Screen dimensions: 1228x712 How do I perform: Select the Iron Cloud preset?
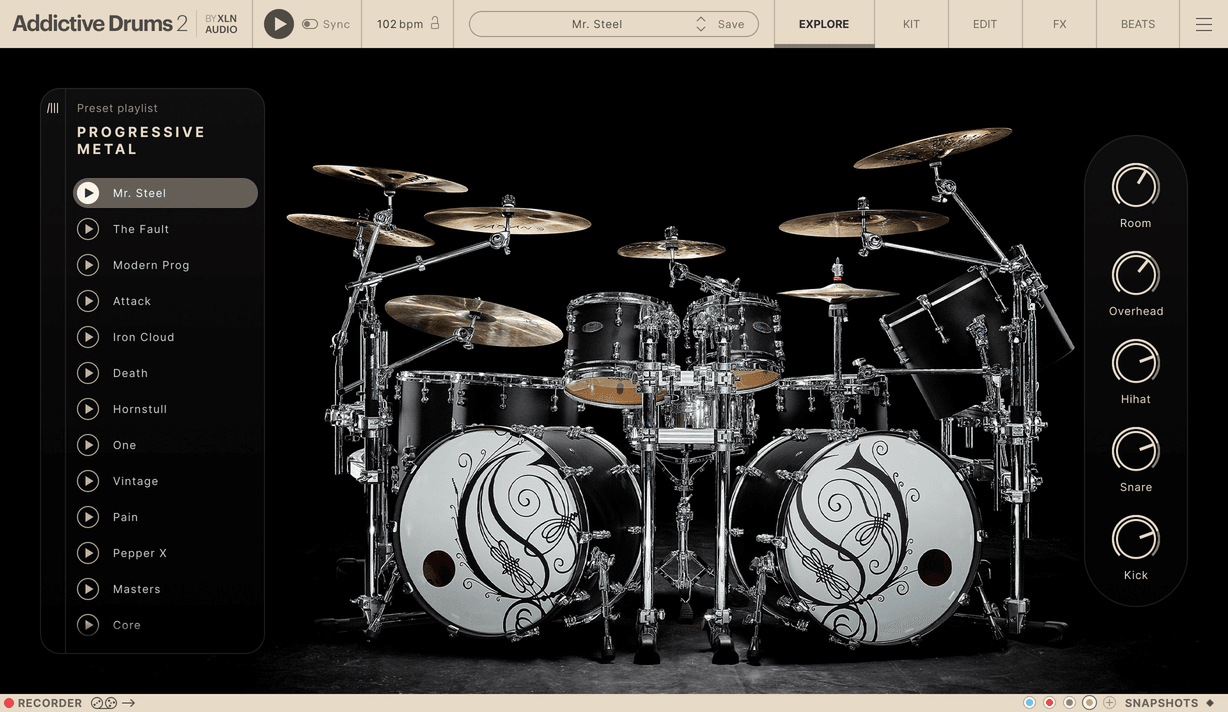(144, 337)
